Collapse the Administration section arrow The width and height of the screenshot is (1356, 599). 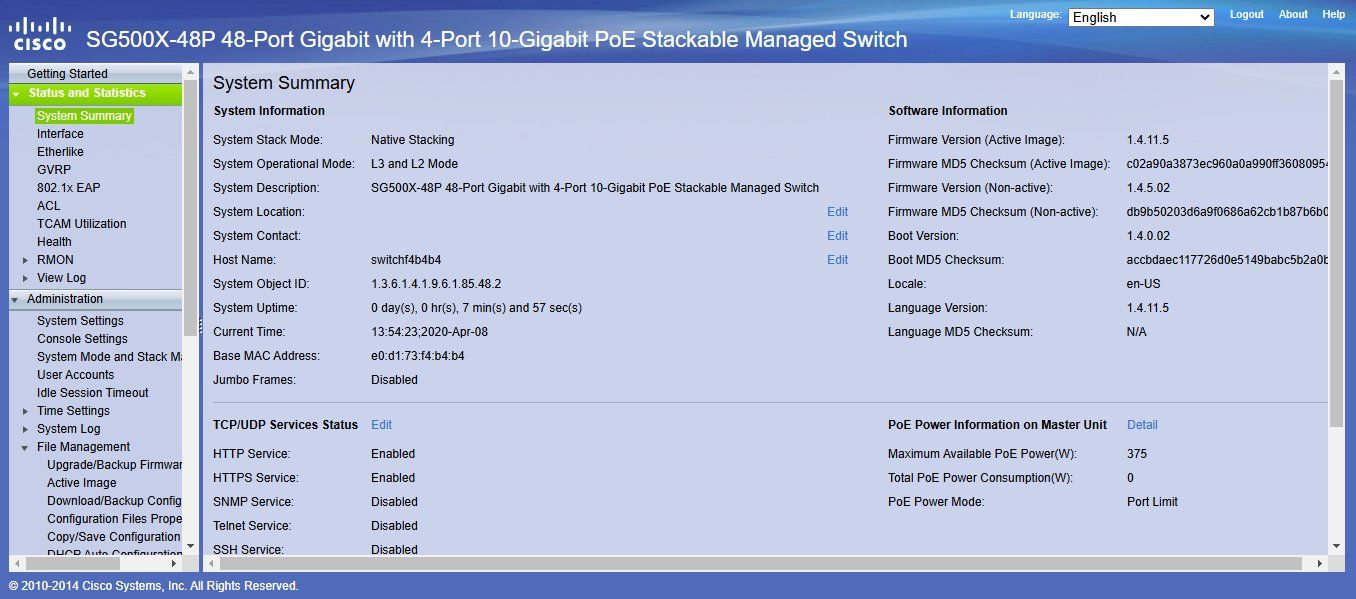click(x=16, y=299)
